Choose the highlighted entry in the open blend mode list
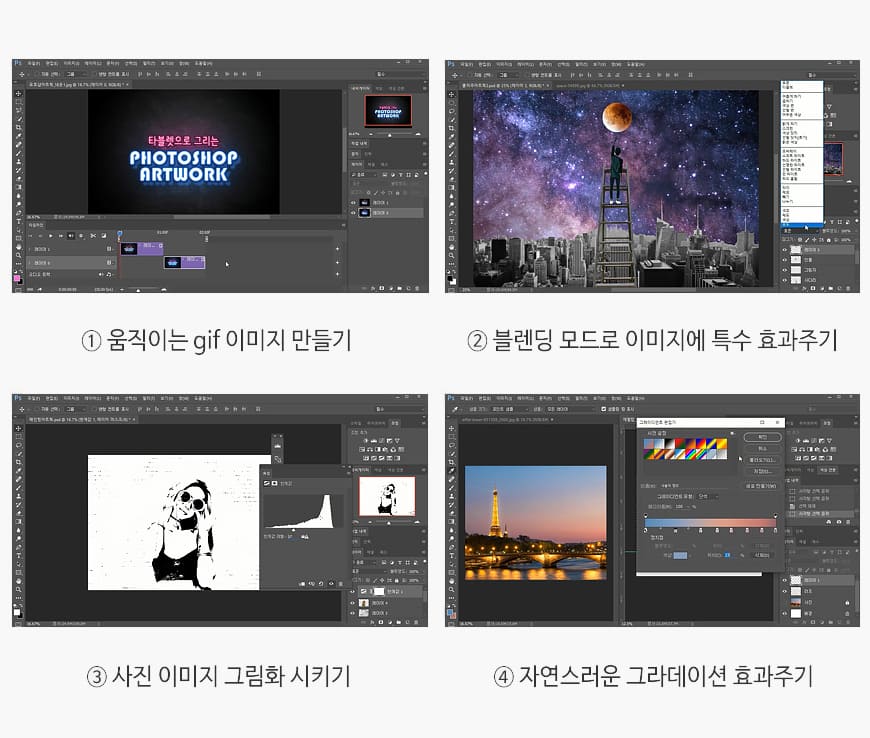 click(801, 225)
